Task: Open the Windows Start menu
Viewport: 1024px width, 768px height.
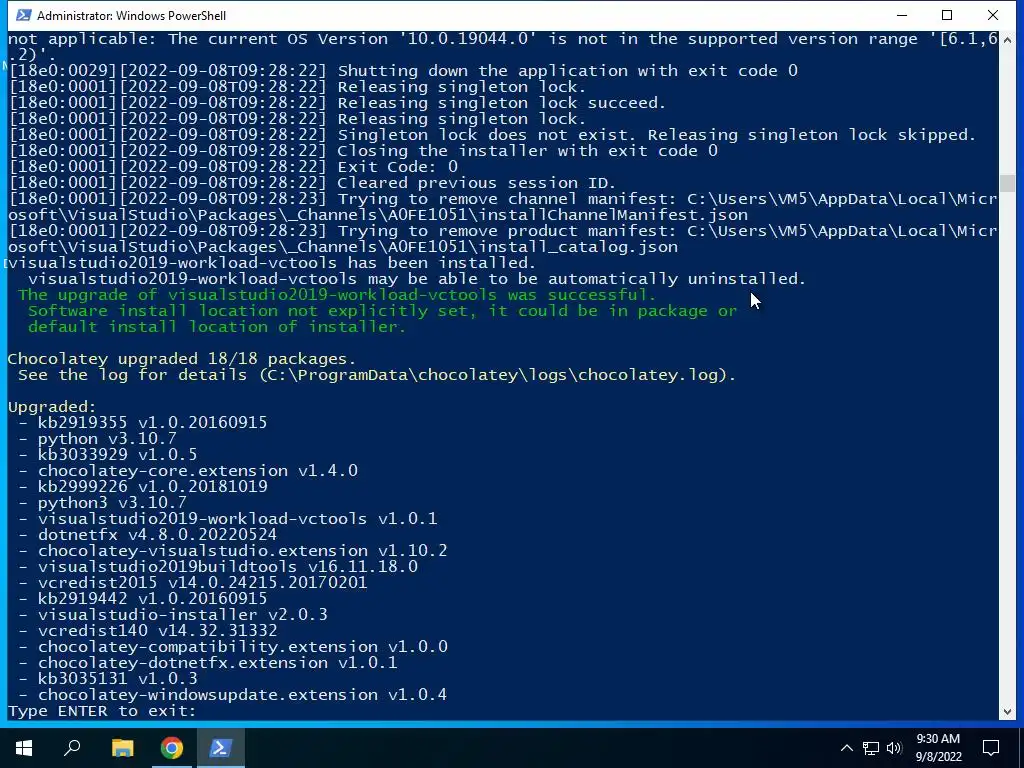Action: click(24, 748)
